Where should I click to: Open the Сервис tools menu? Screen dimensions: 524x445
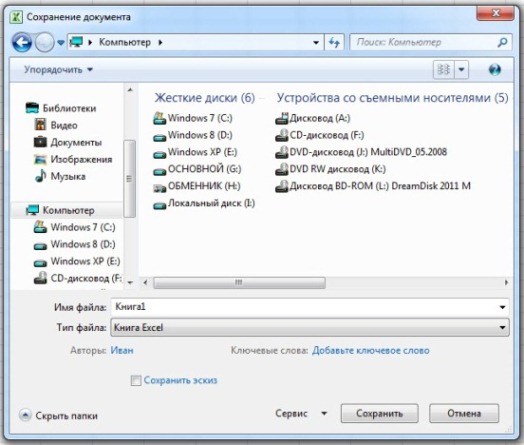301,414
